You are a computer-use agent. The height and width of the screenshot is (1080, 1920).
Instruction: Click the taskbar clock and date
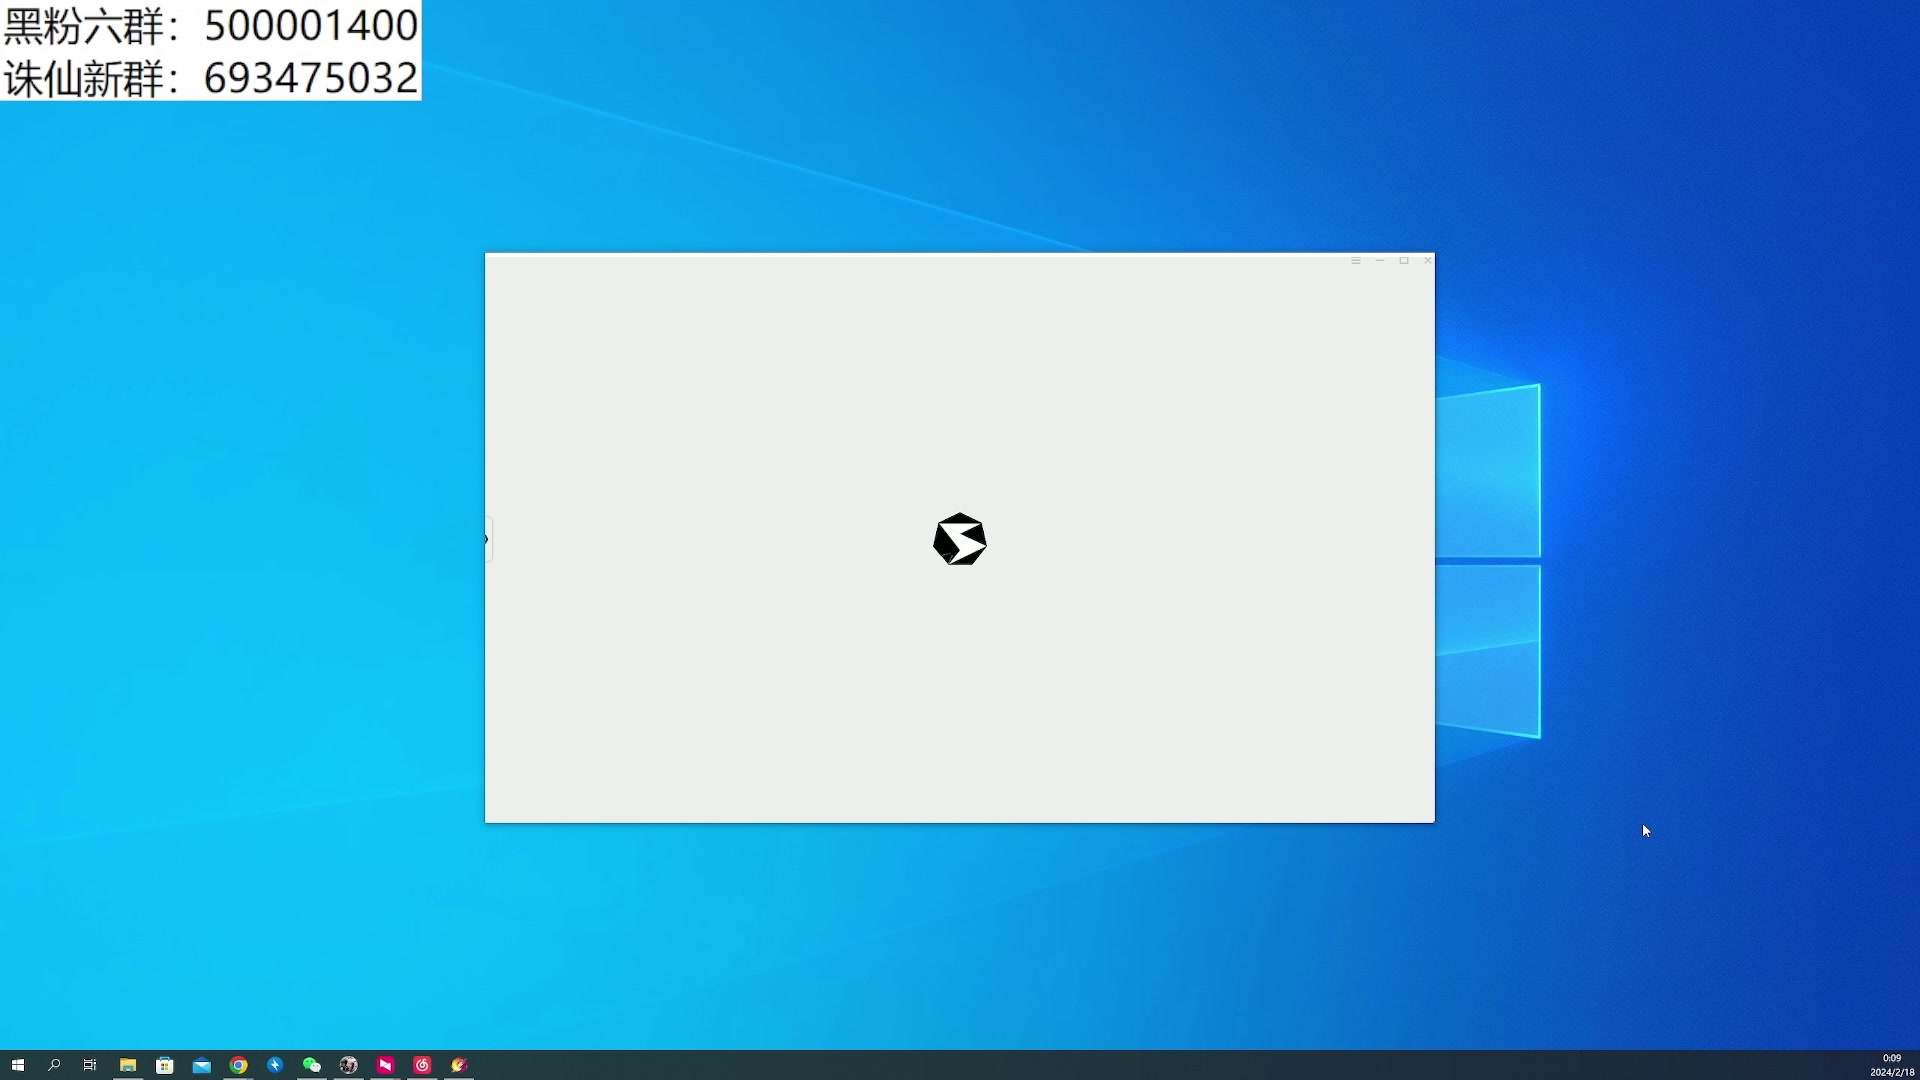(1891, 1065)
